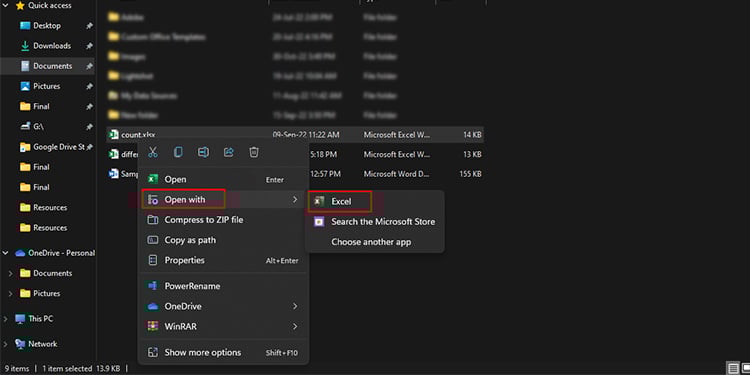Open the Google Drive St folder
This screenshot has width=750, height=375.
point(59,147)
